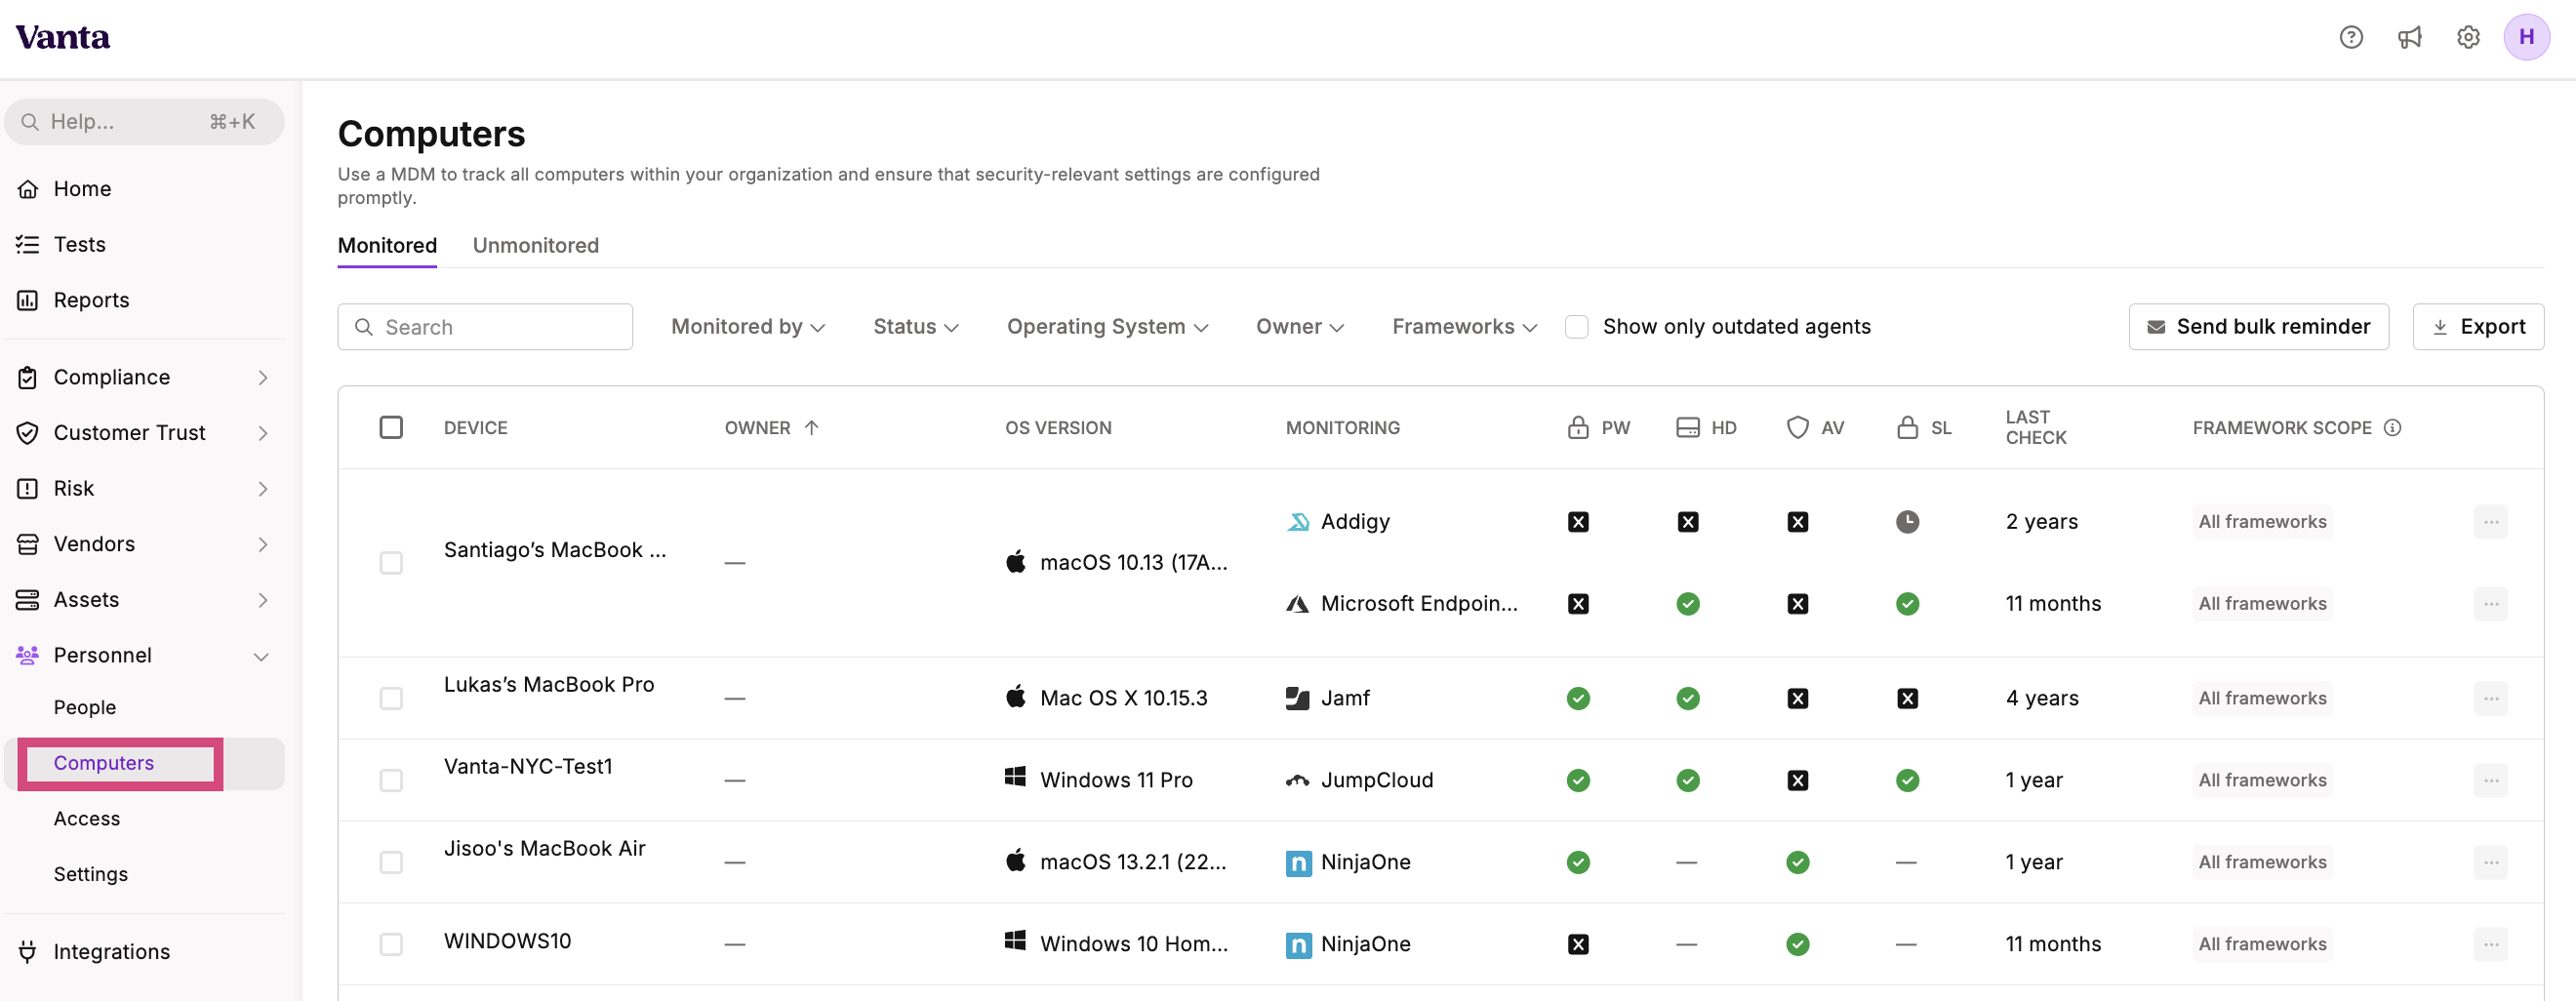
Task: Toggle the select-all devices checkbox
Action: point(391,428)
